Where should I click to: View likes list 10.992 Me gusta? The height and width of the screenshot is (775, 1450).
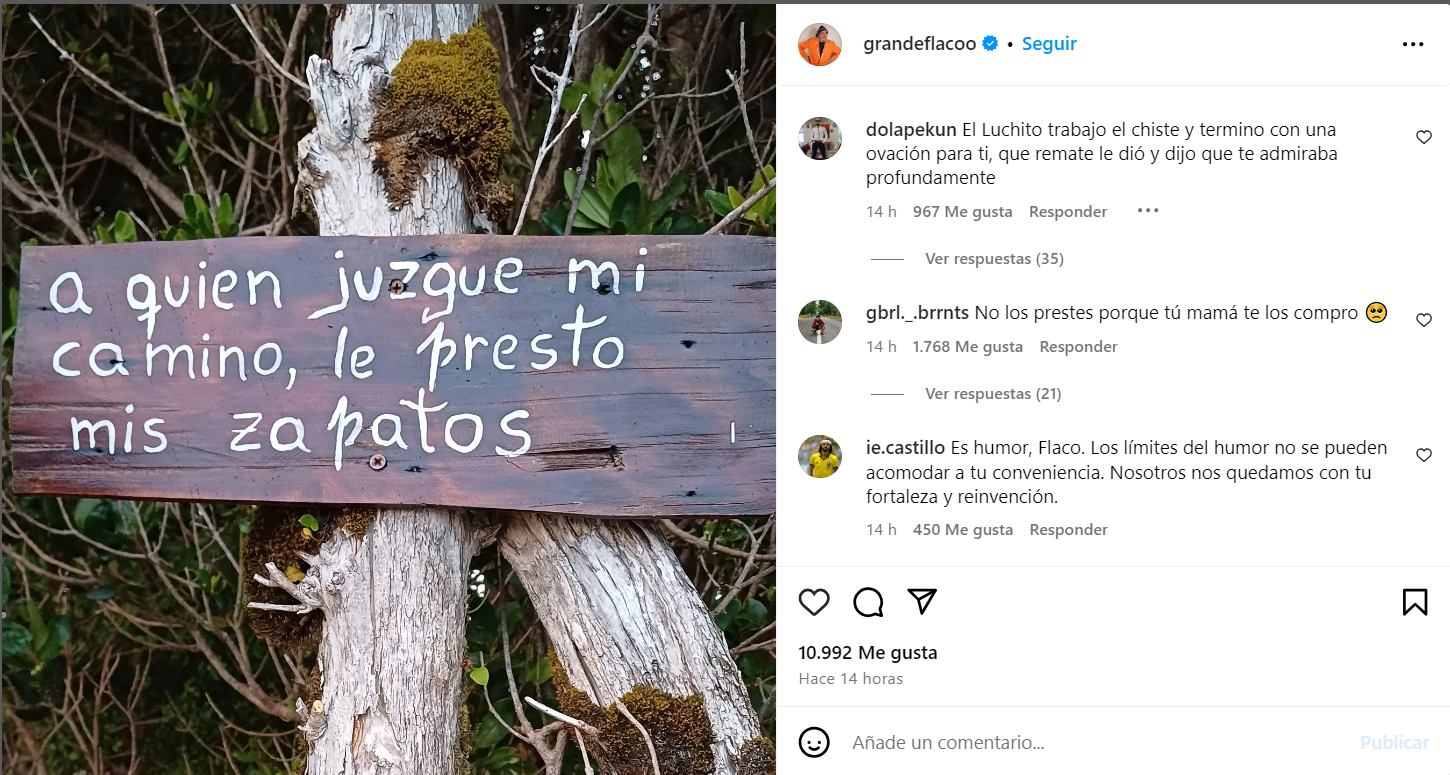coord(868,653)
